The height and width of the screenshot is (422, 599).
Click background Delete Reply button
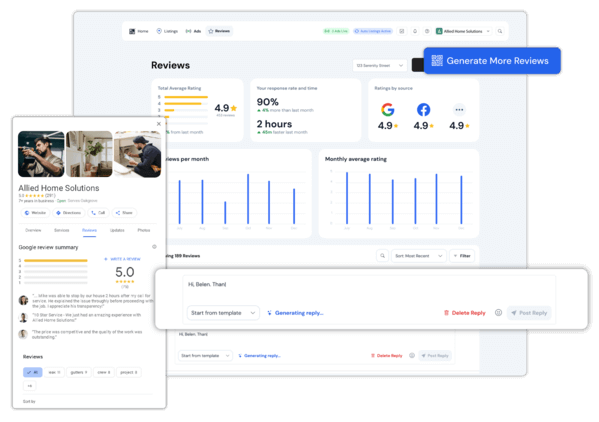[387, 356]
